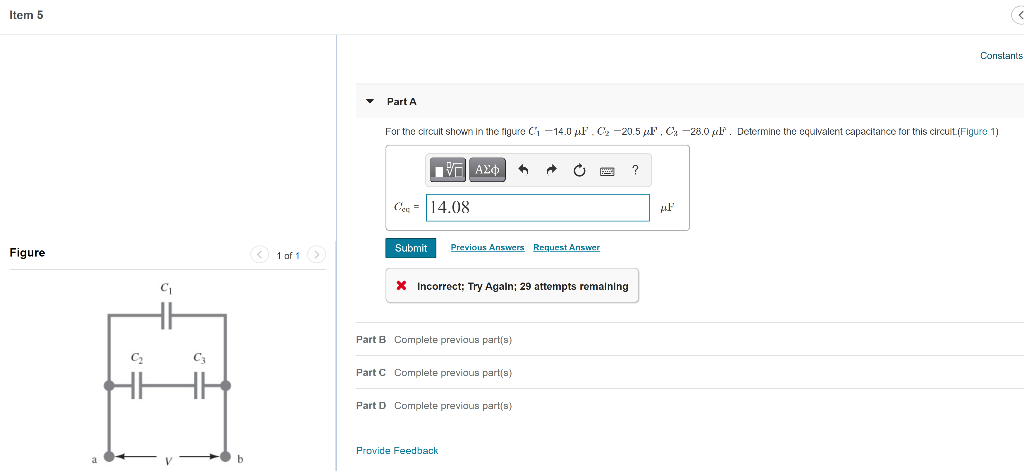This screenshot has height=471, width=1024.
Task: Open the keyboard shortcuts icon
Action: [x=607, y=171]
